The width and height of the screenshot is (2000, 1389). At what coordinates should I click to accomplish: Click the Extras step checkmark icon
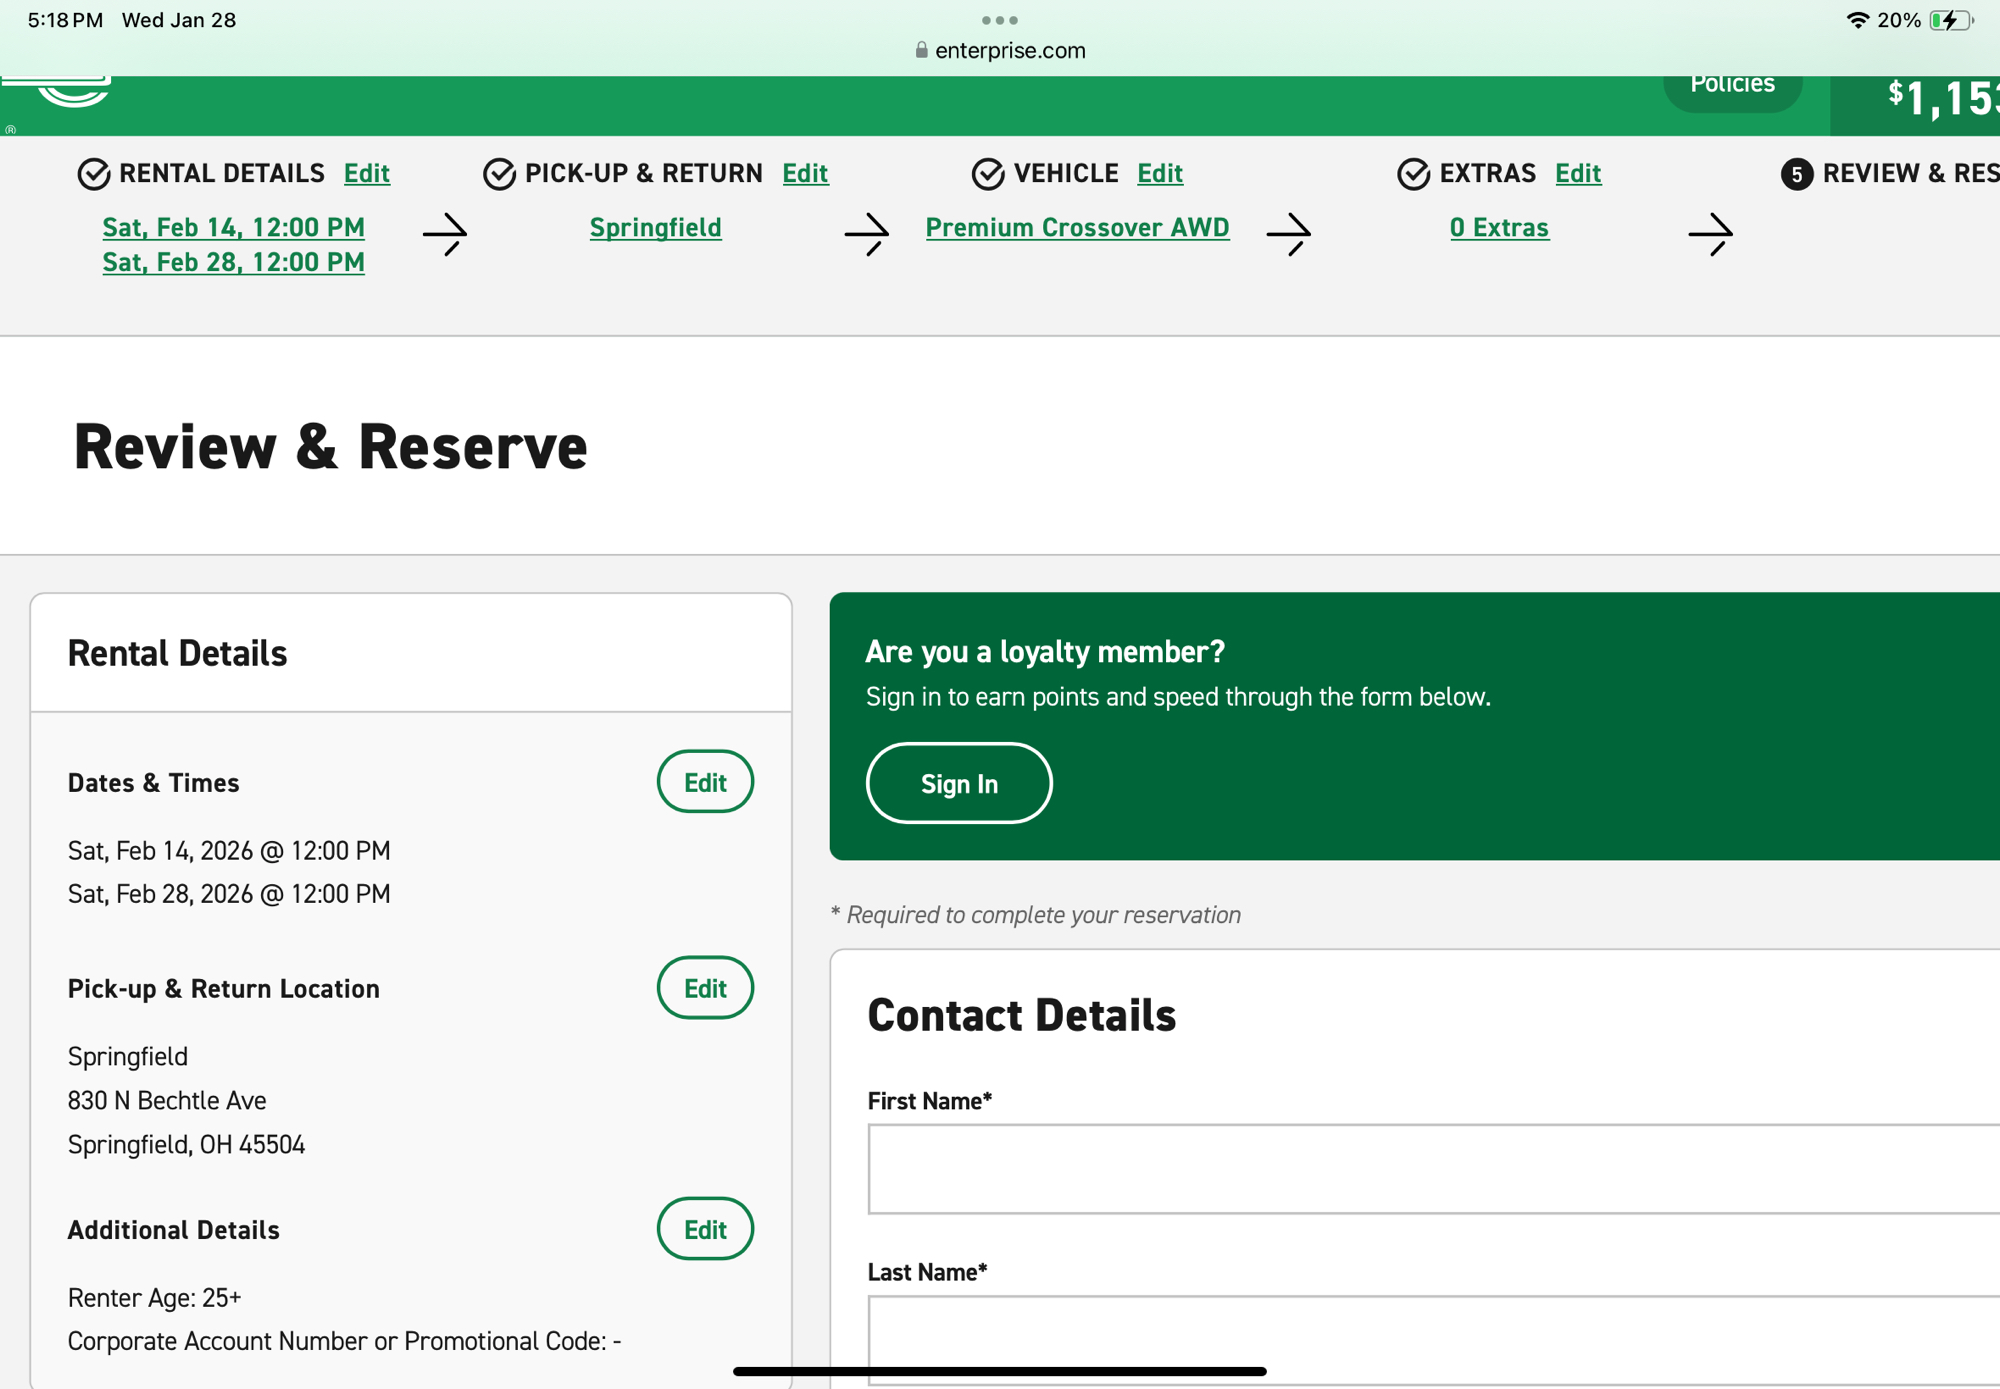[x=1413, y=174]
